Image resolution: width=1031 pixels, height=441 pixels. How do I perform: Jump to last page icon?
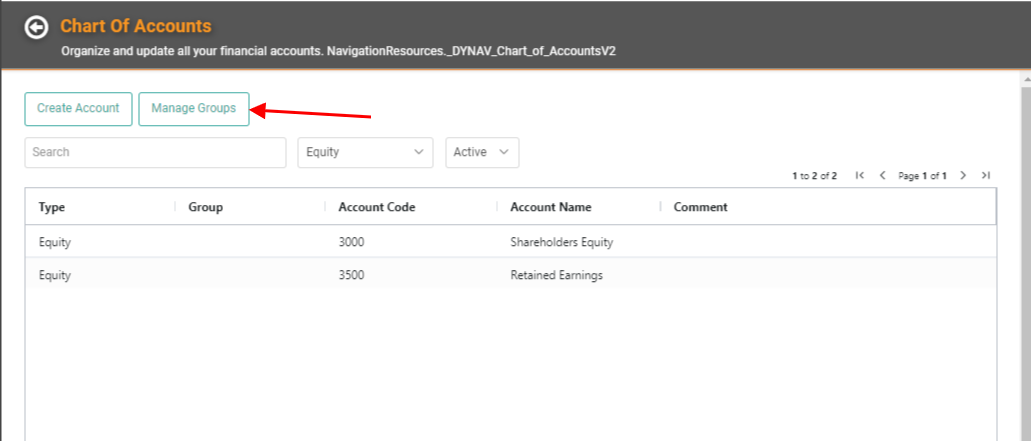tap(986, 175)
